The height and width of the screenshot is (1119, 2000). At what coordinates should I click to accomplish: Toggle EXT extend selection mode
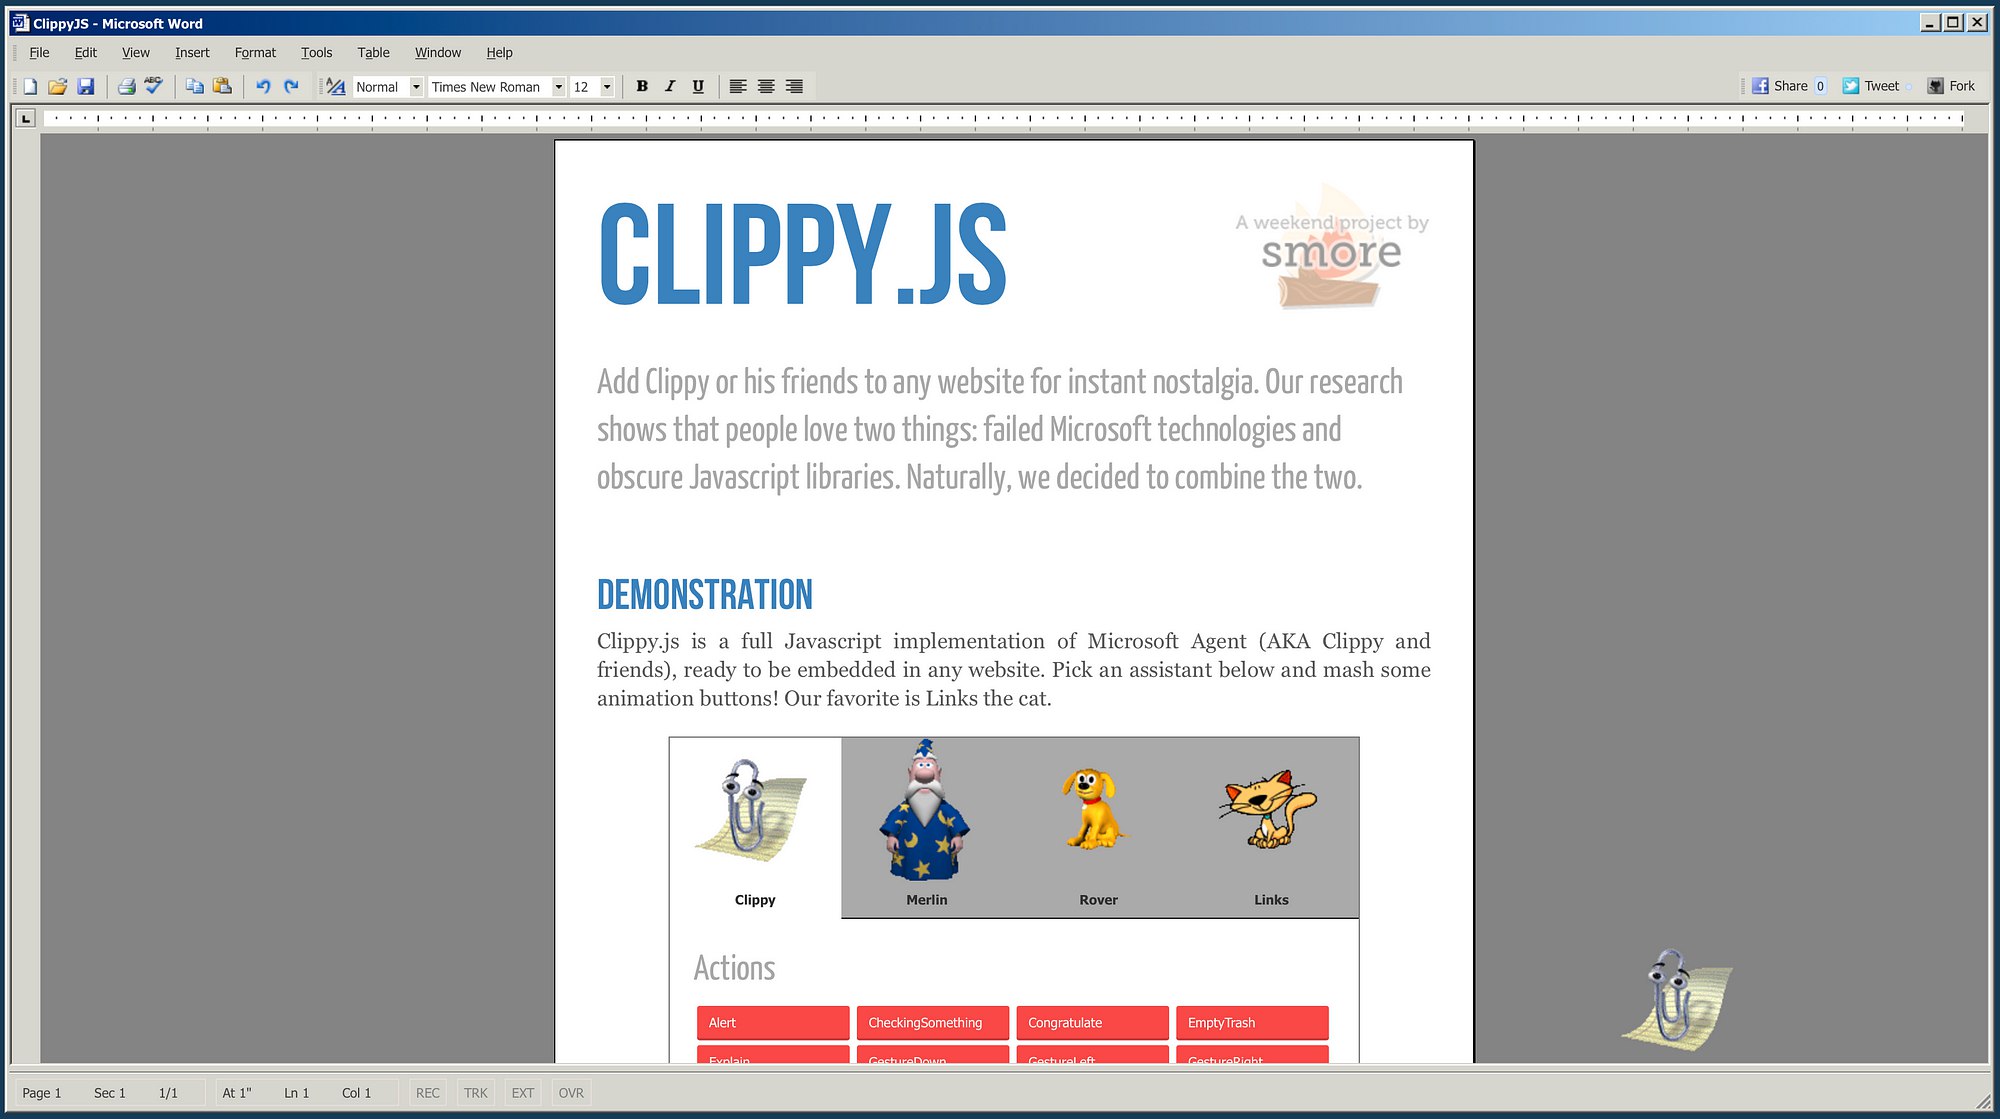(x=523, y=1093)
